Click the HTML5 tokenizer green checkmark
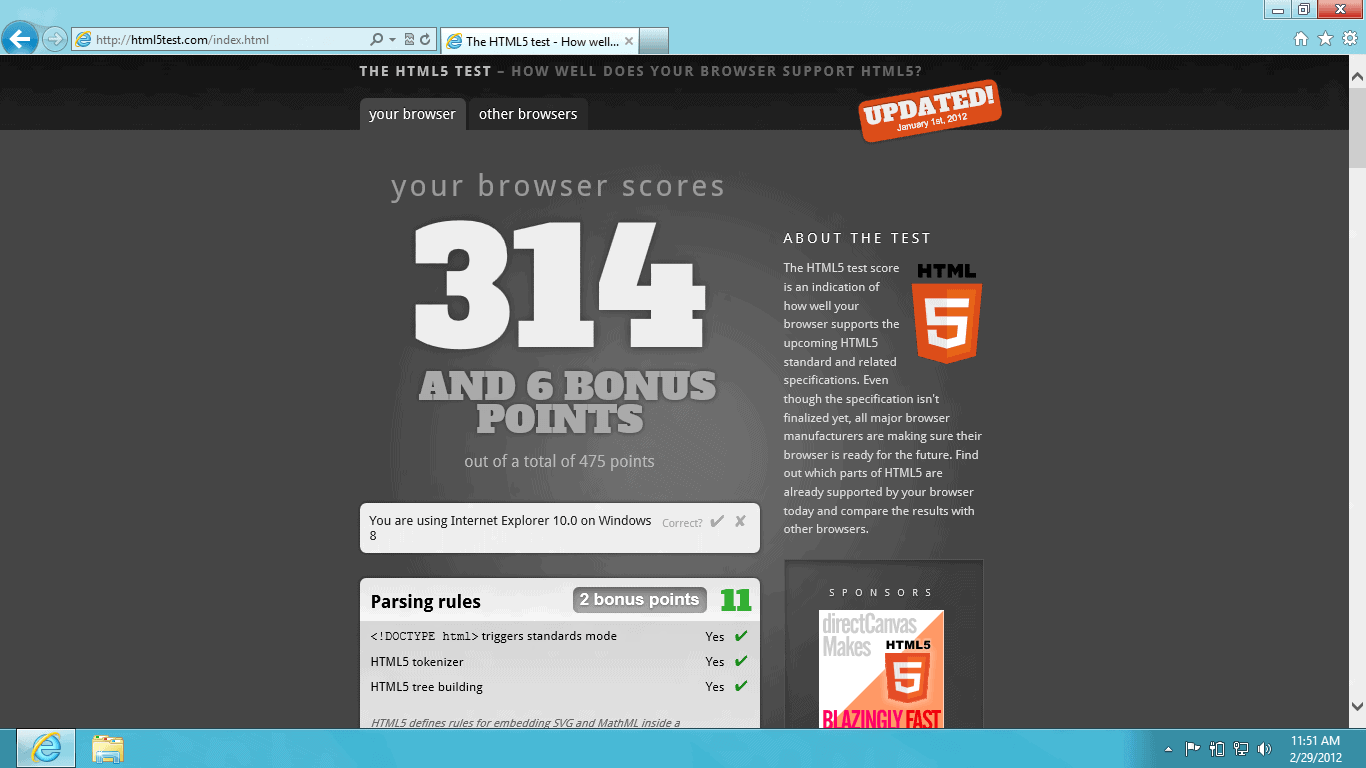The image size is (1366, 768). [740, 661]
